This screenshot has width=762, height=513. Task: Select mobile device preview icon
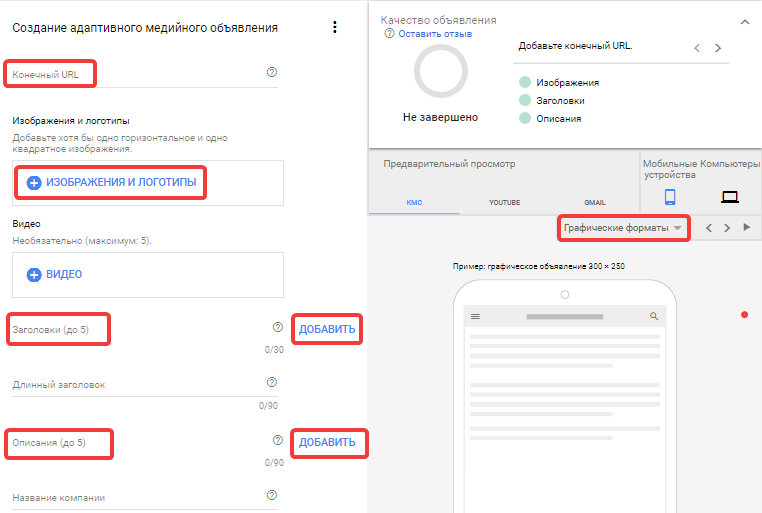pos(670,197)
